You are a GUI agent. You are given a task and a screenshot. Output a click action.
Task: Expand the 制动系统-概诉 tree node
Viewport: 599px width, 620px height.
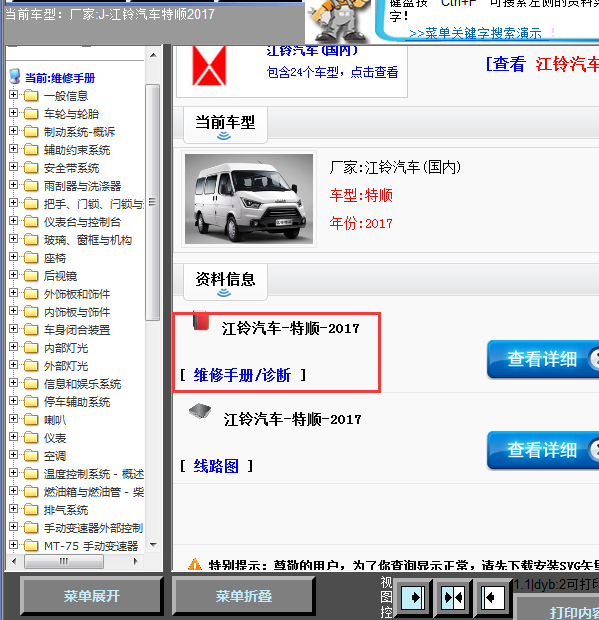coord(13,131)
